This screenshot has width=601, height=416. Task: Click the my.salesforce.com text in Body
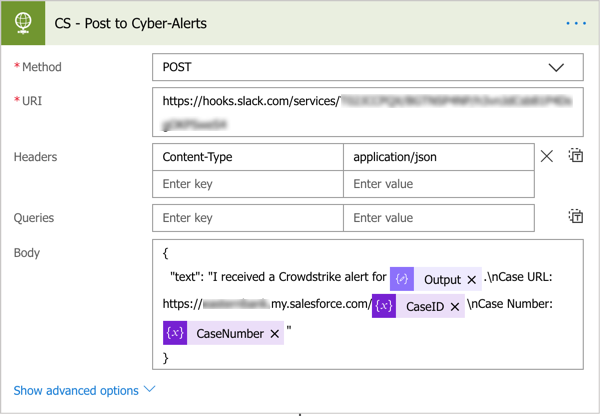(320, 304)
